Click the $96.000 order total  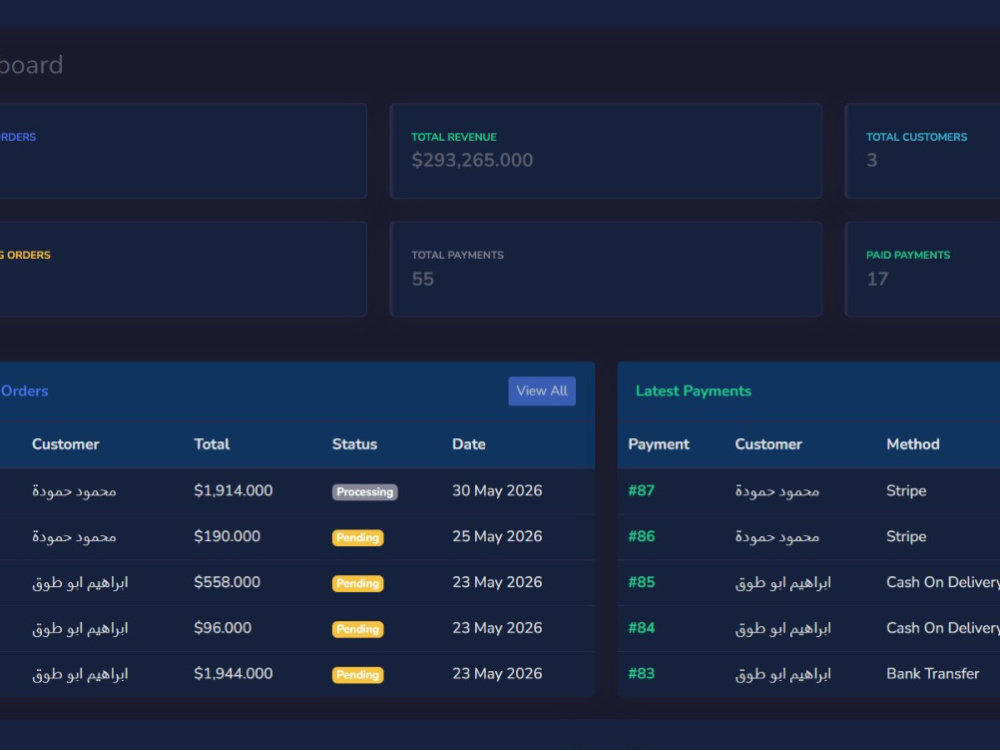tap(223, 628)
